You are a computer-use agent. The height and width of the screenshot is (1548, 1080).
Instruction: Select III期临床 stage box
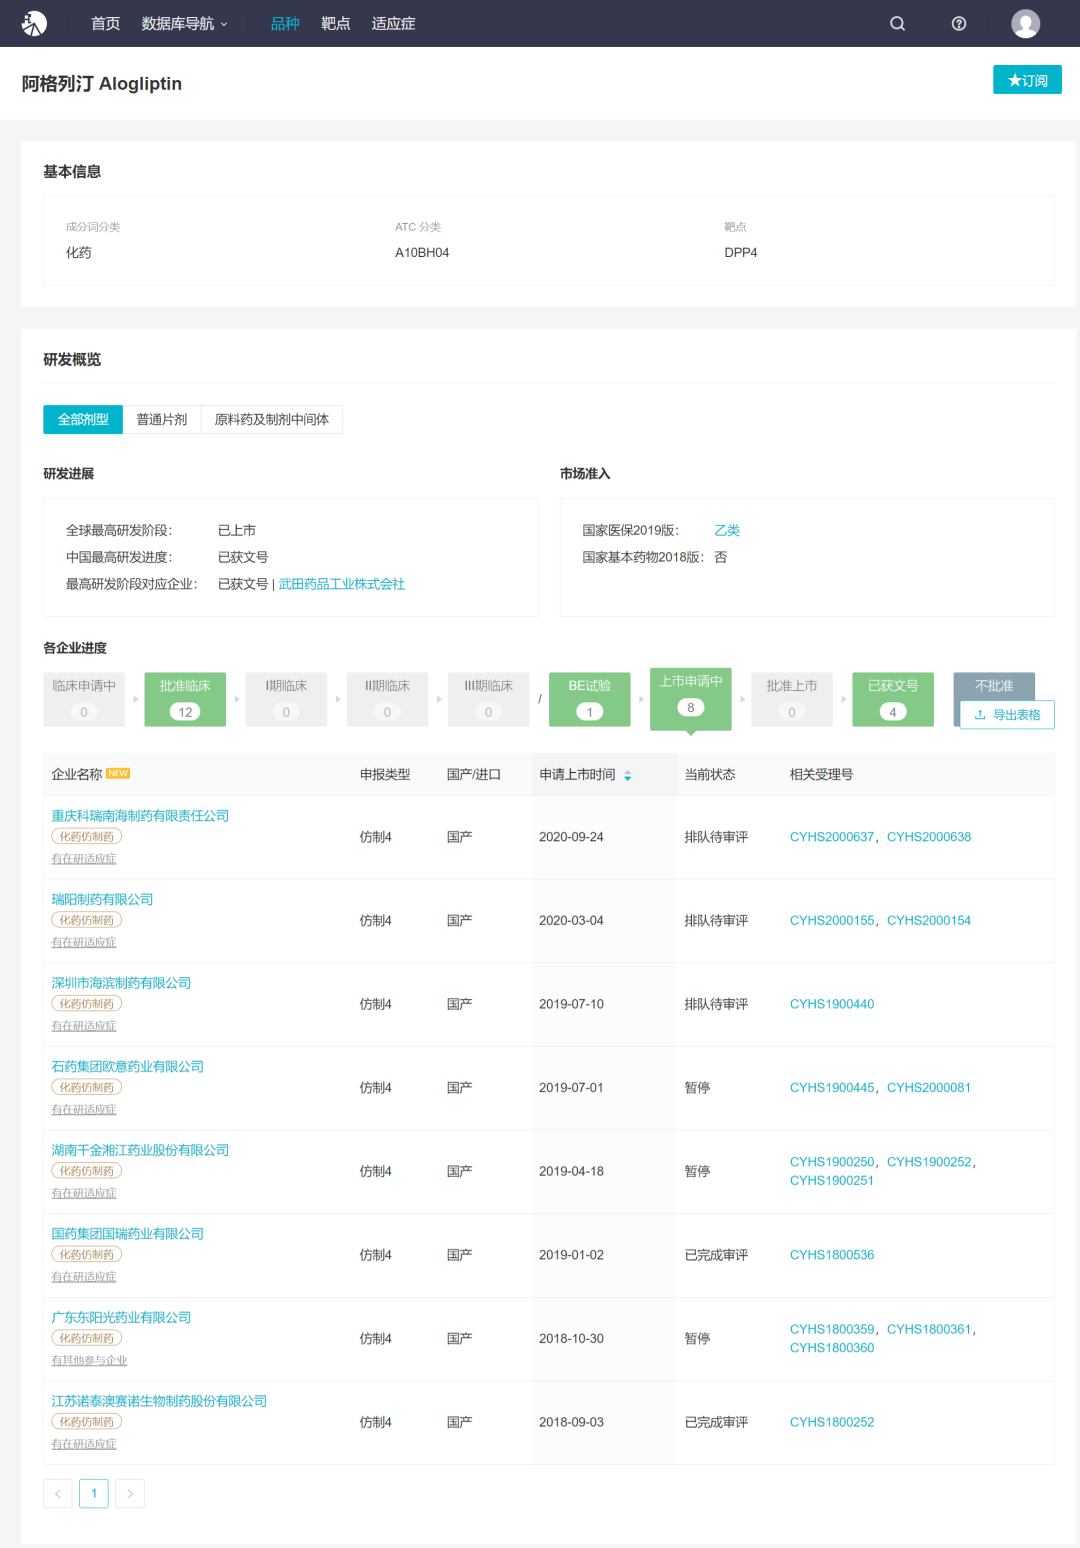click(x=488, y=698)
